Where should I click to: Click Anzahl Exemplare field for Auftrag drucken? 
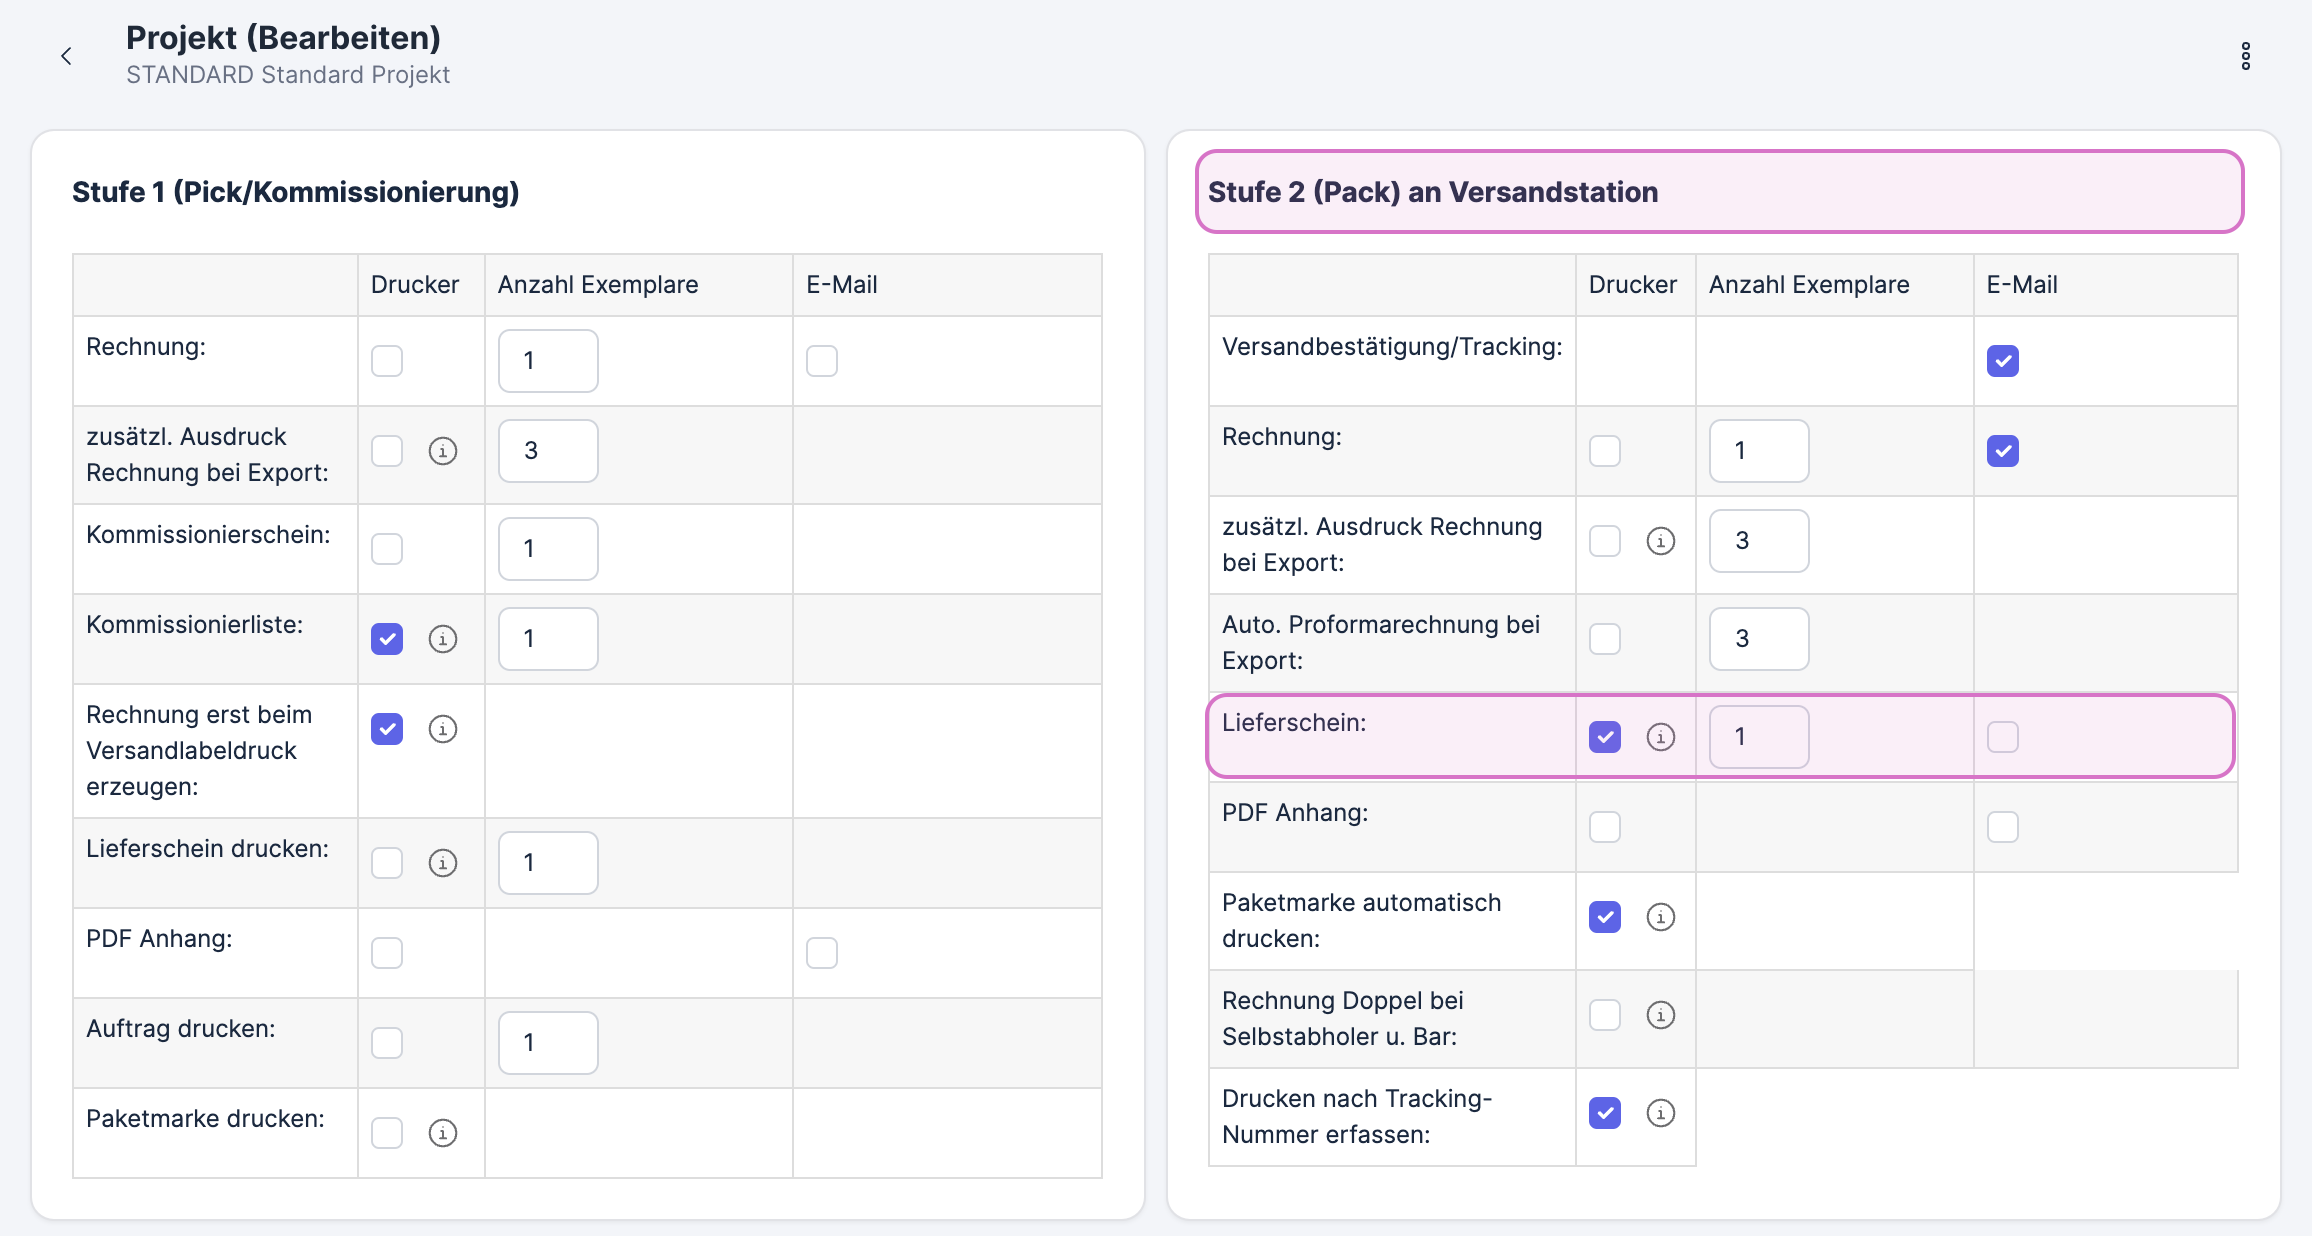coord(548,1043)
